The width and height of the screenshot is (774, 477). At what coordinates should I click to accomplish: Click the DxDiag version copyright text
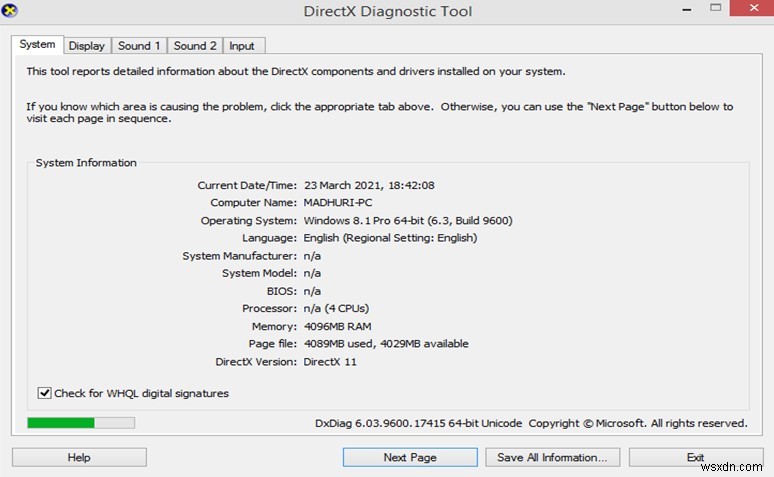point(530,424)
